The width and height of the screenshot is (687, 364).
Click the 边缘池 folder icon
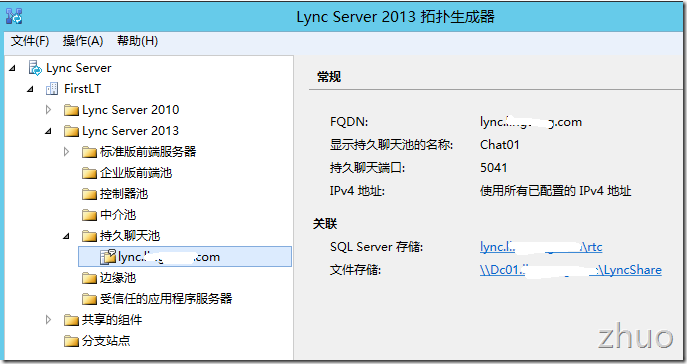(89, 278)
